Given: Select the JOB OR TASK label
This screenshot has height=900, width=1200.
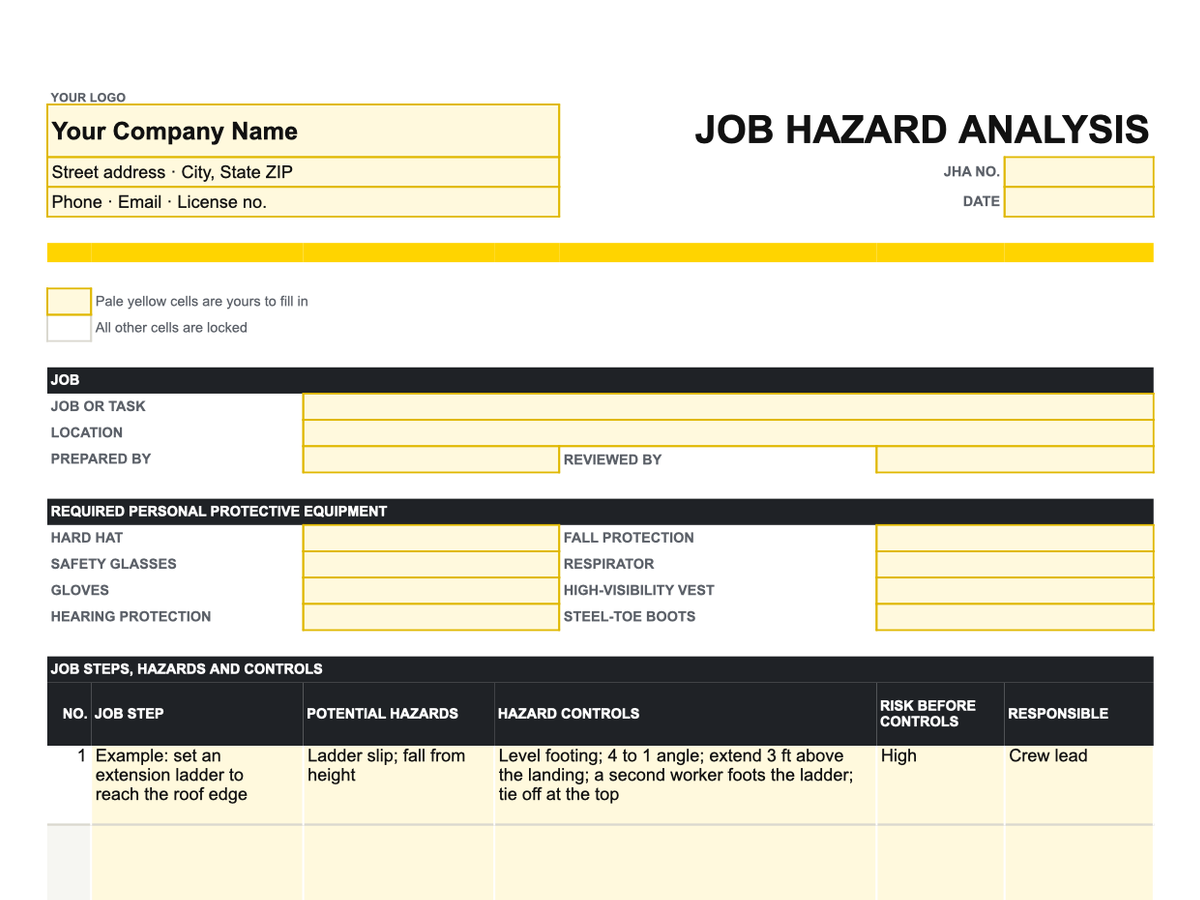Looking at the screenshot, I should [98, 406].
